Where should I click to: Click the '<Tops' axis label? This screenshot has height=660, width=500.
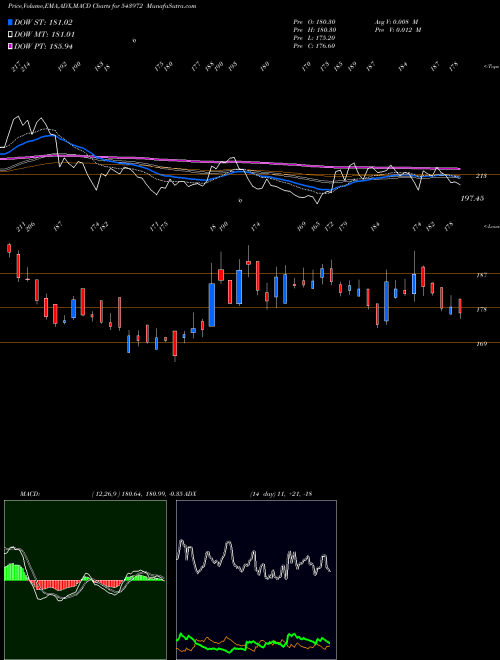(x=491, y=66)
